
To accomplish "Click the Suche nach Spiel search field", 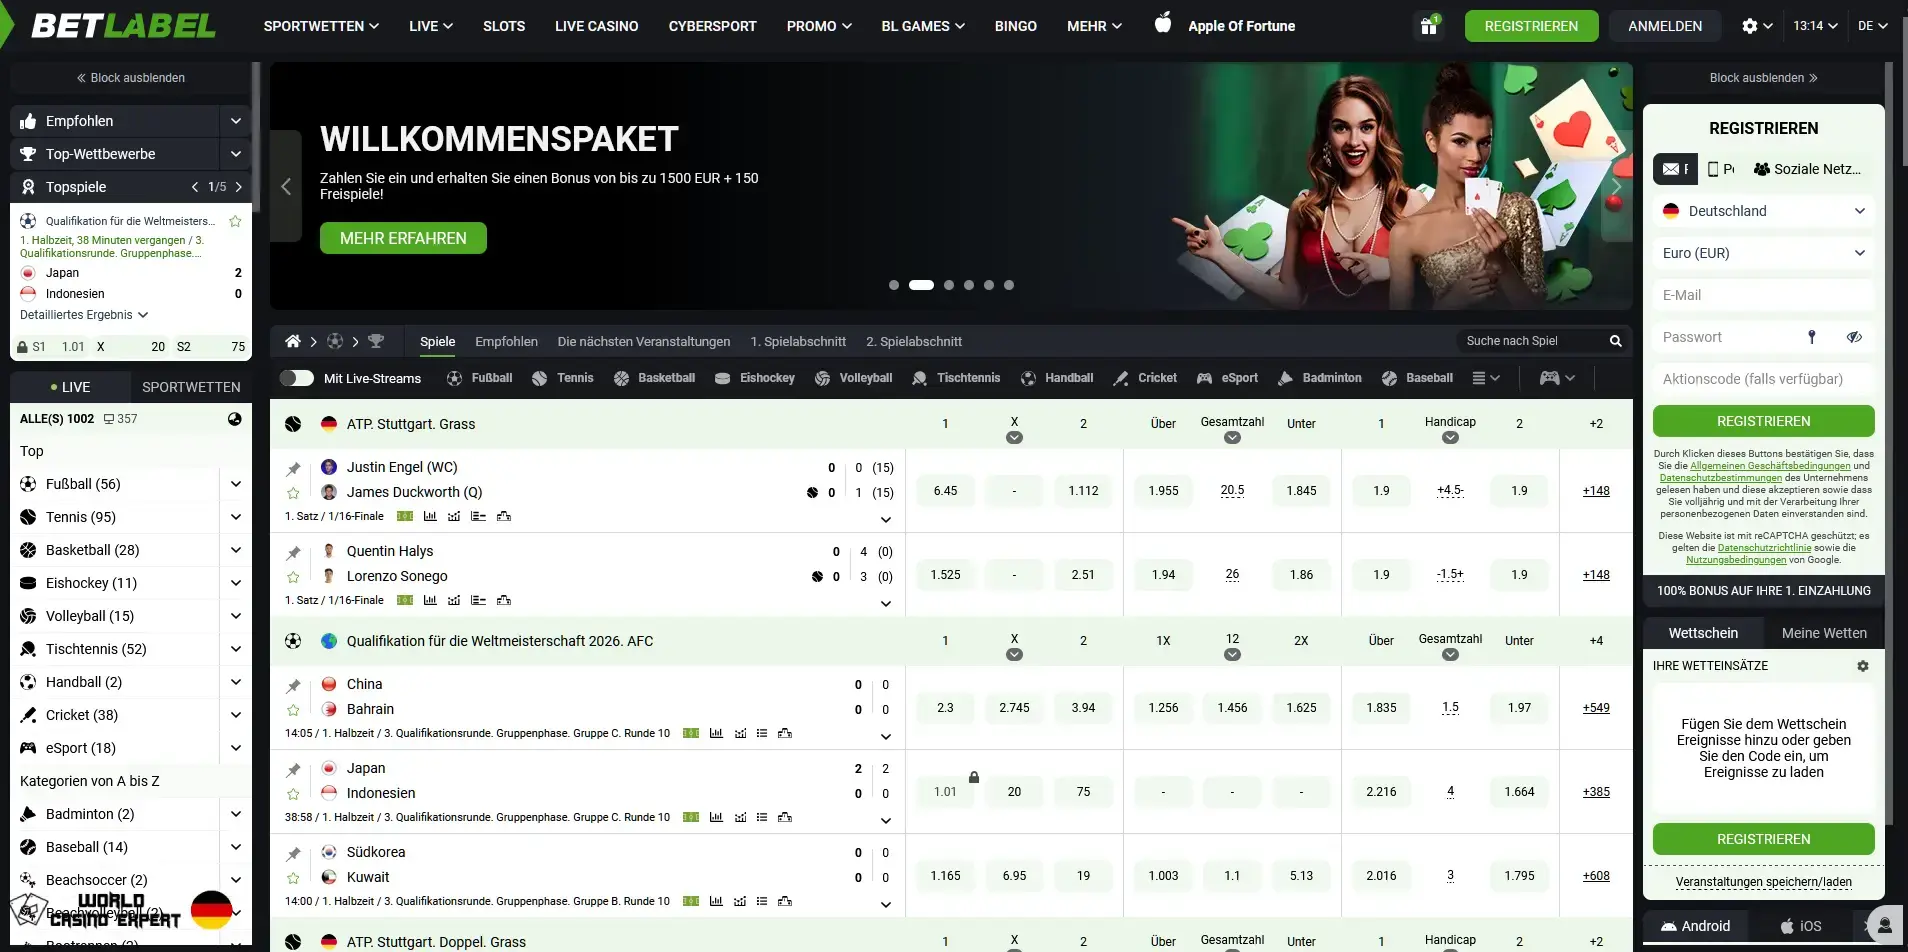I will coord(1530,341).
